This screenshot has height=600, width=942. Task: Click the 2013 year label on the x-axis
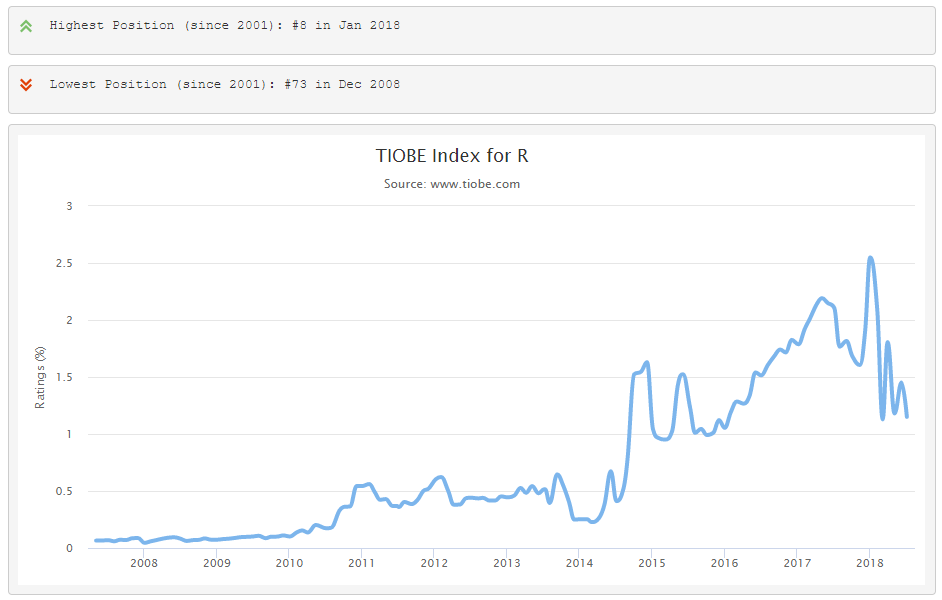coord(506,563)
